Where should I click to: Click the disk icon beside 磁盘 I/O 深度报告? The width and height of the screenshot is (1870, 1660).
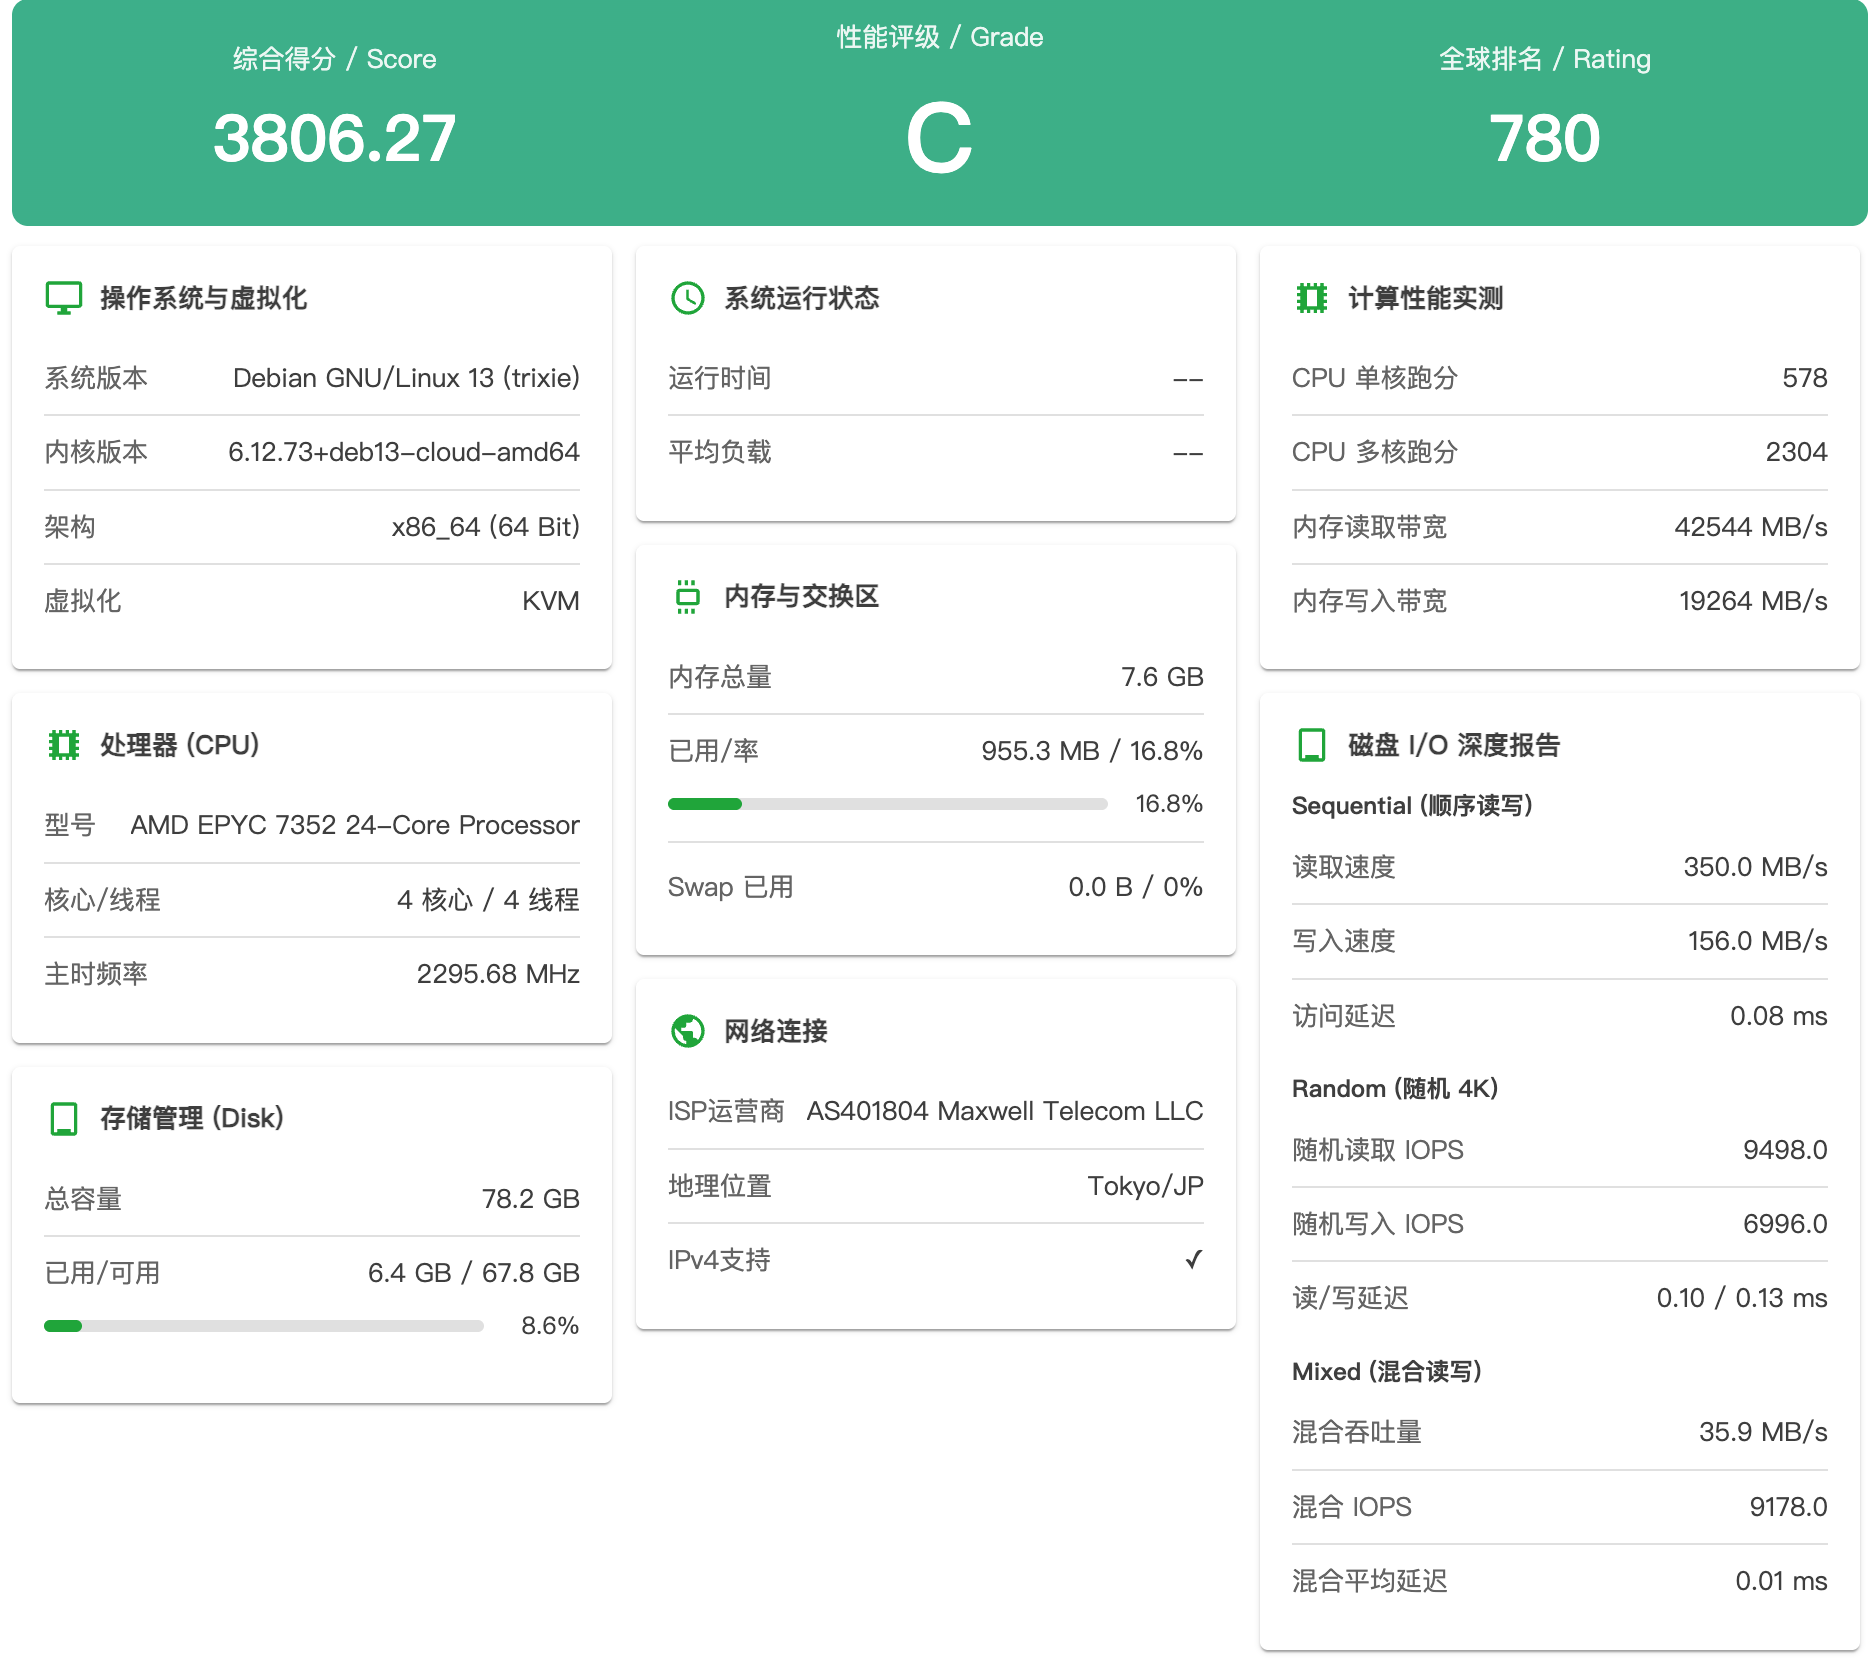(x=1312, y=745)
